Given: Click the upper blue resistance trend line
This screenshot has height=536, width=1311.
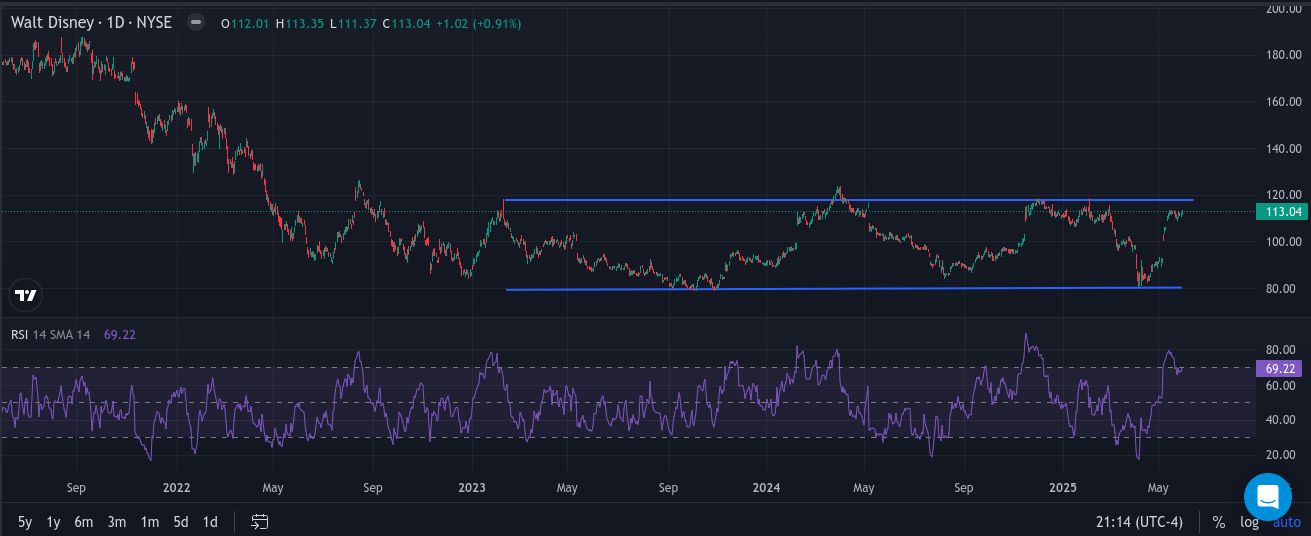Looking at the screenshot, I should tap(848, 200).
